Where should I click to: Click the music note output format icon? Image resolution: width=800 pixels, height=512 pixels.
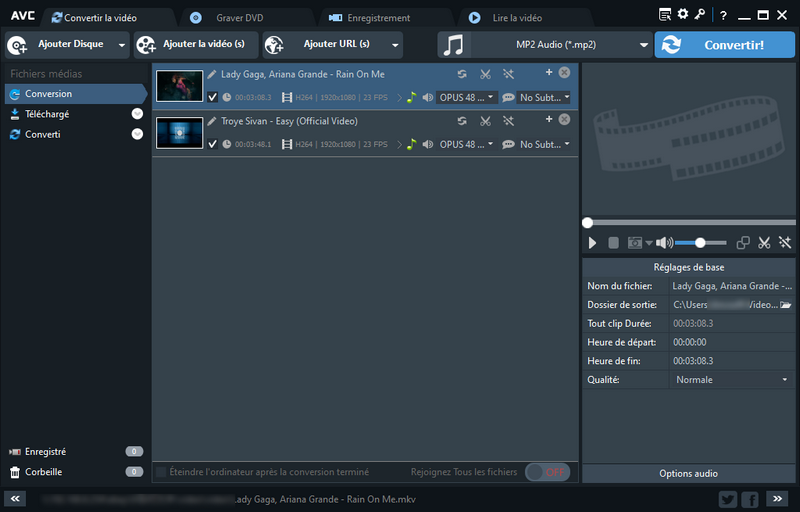point(454,45)
